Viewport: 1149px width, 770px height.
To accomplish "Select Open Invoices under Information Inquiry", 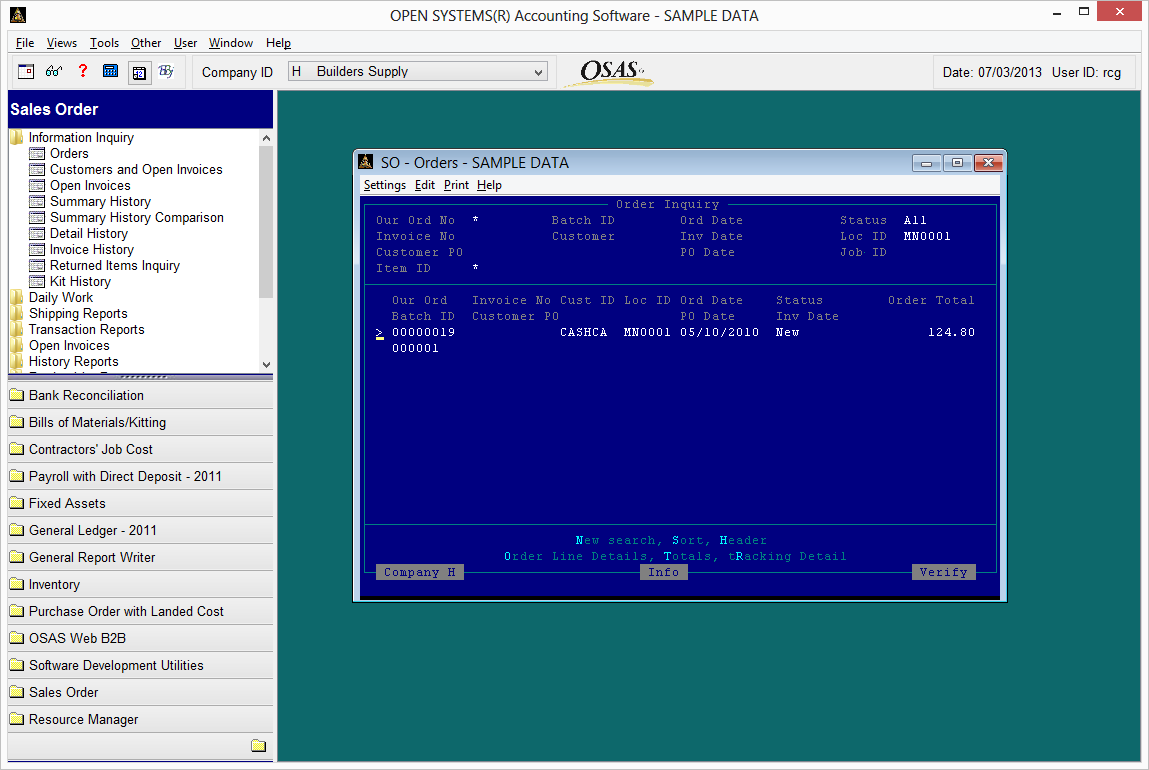I will click(x=90, y=185).
